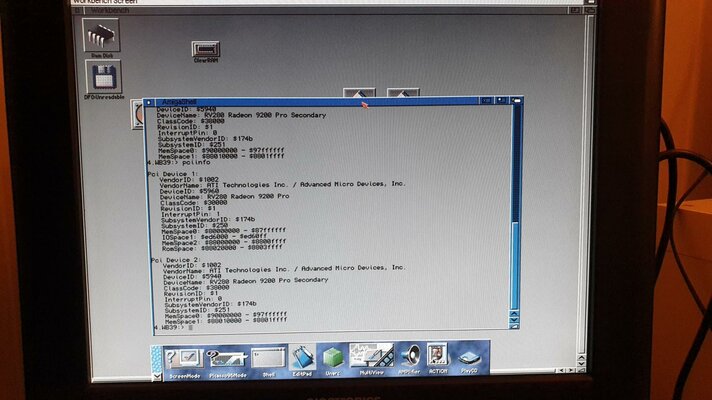This screenshot has height=400, width=712.
Task: Click the AmigaShell zoom gadget
Action: click(x=502, y=101)
